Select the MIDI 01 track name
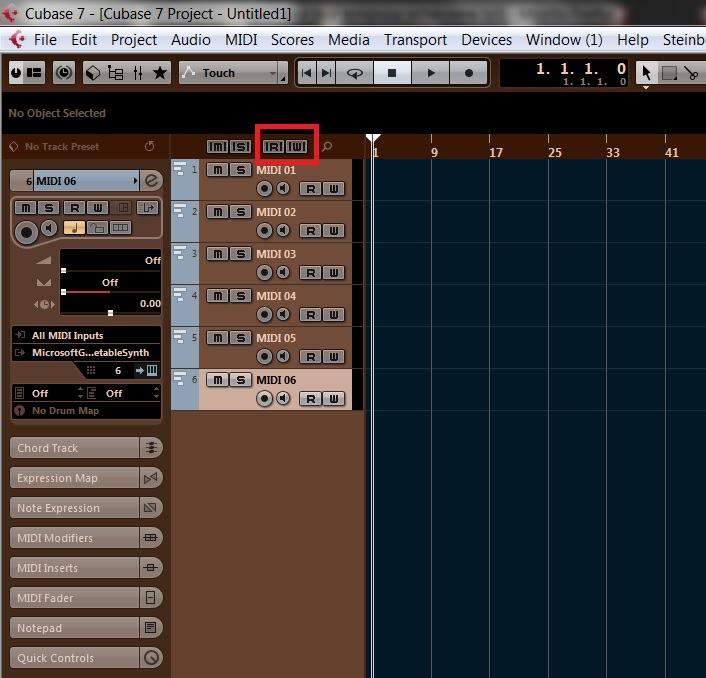The width and height of the screenshot is (706, 678). (276, 170)
